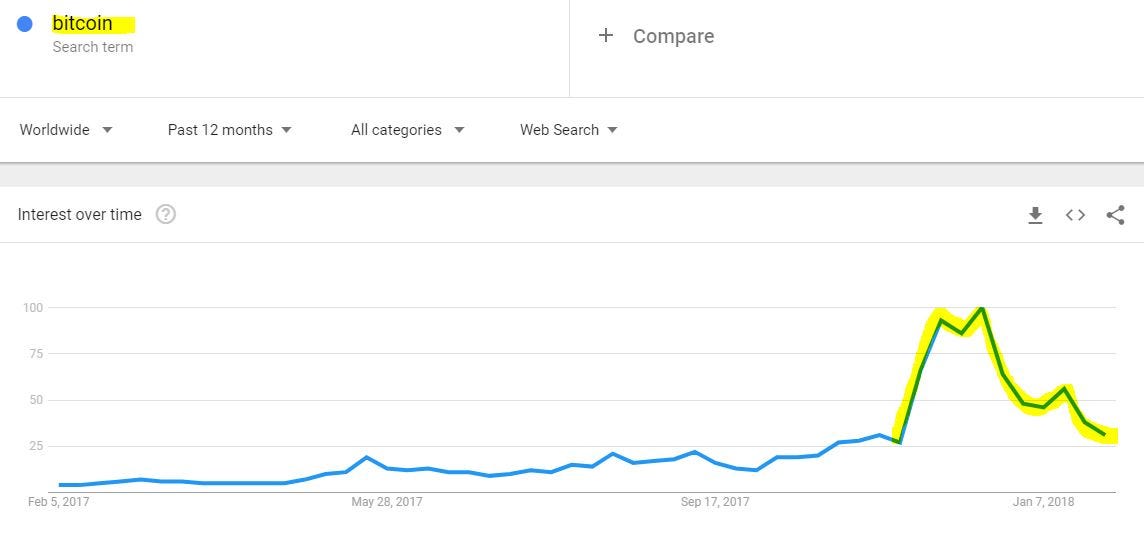This screenshot has height=534, width=1144.
Task: Click the Feb 5, 2017 axis label
Action: pyautogui.click(x=60, y=502)
